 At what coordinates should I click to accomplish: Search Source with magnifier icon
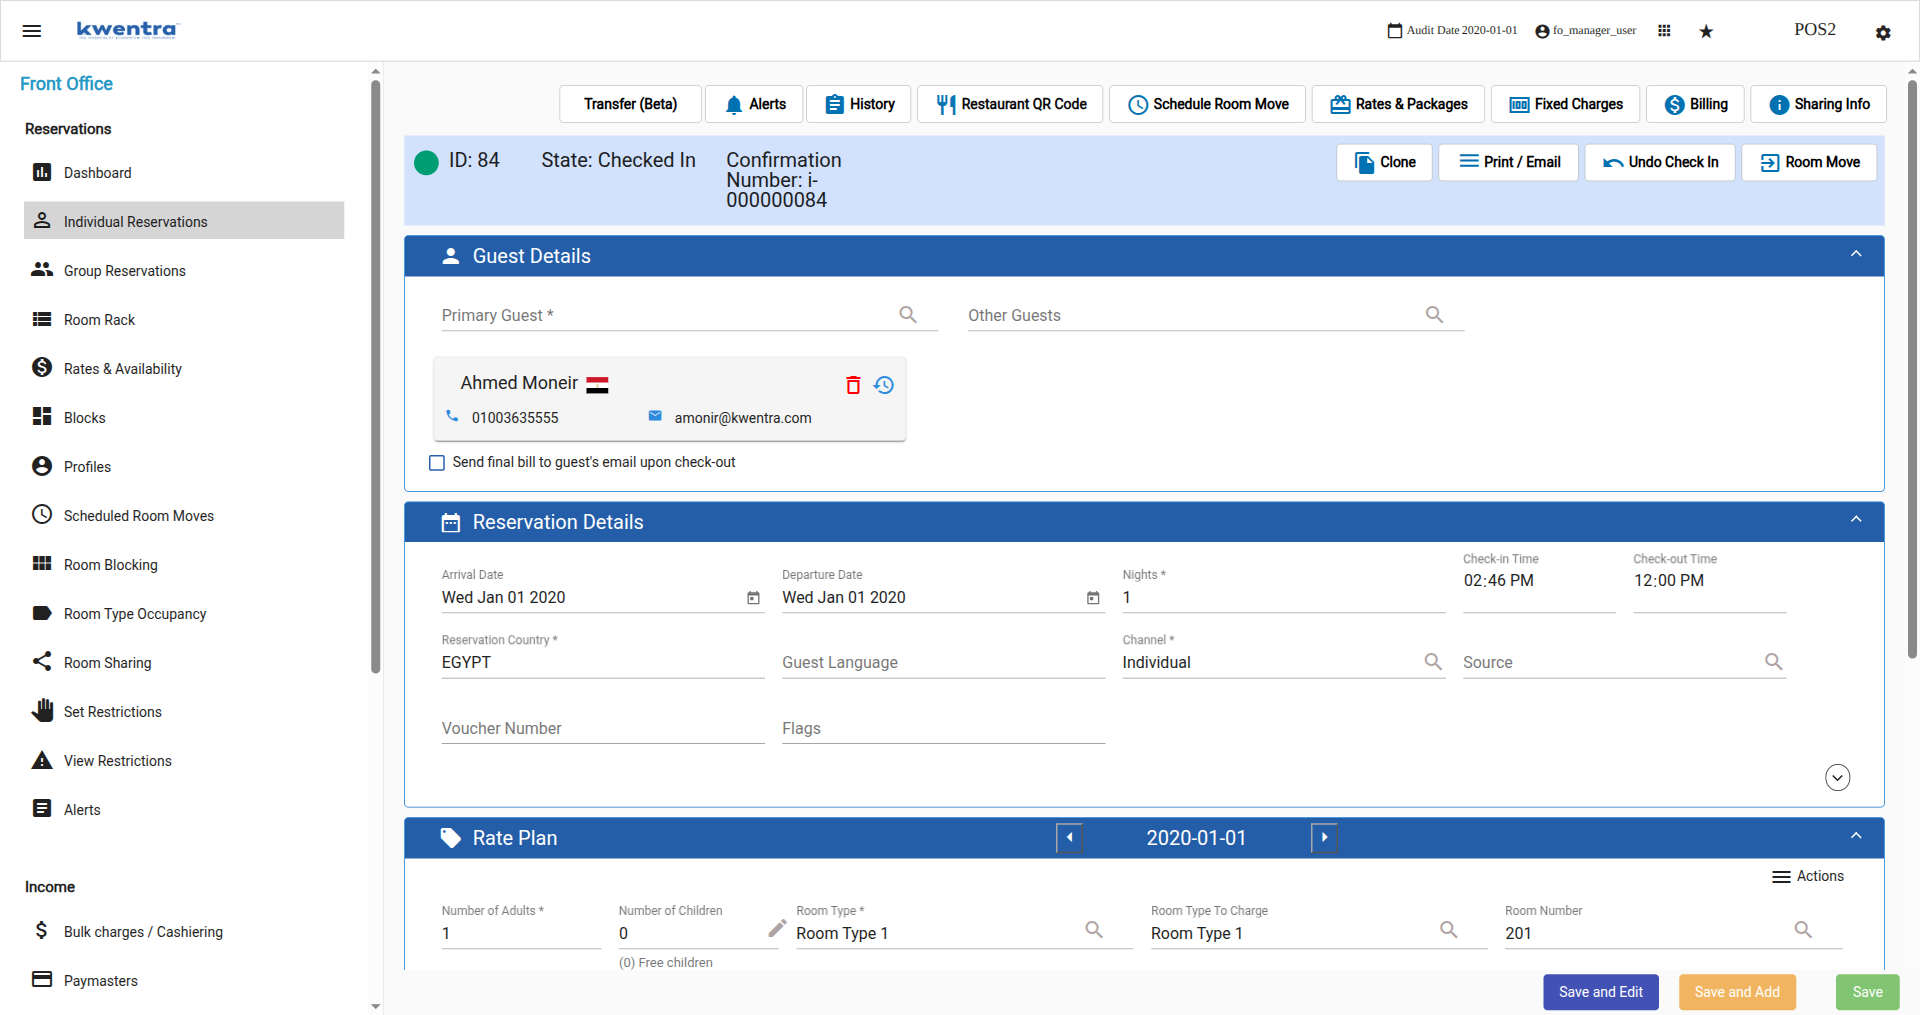(1773, 662)
